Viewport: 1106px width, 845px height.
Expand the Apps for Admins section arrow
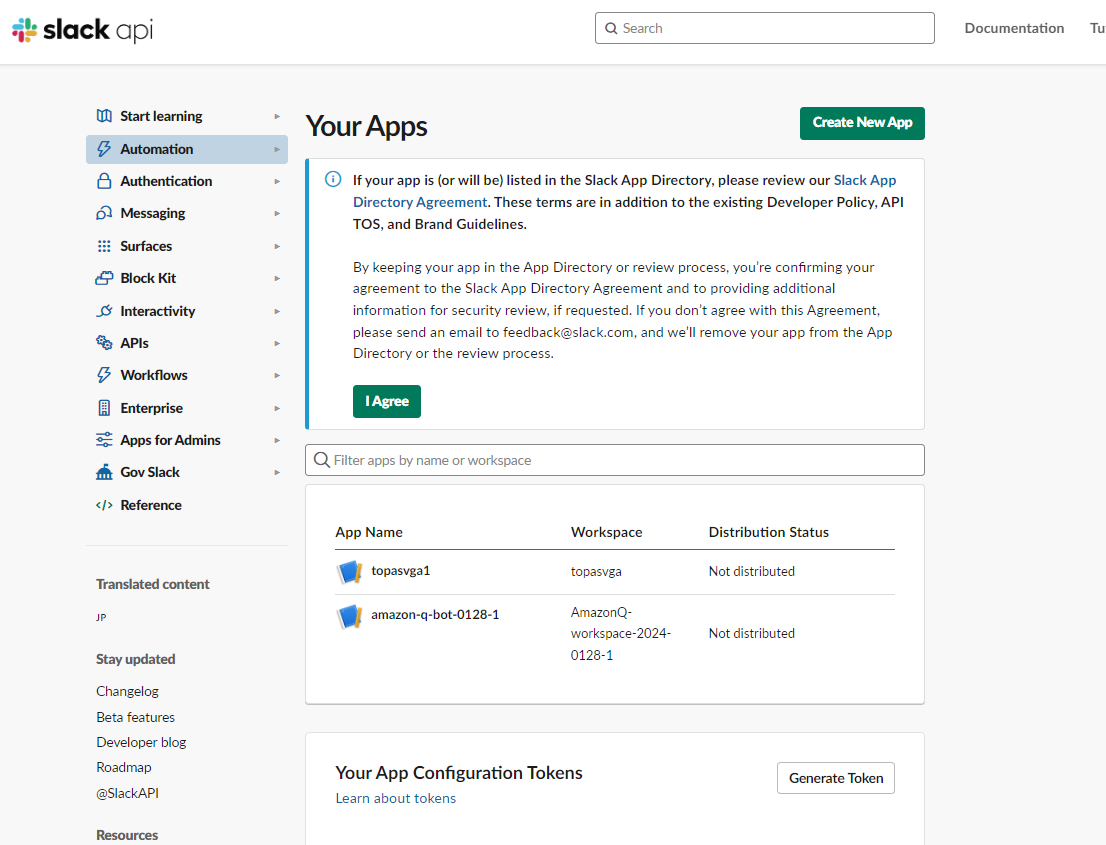pos(277,440)
